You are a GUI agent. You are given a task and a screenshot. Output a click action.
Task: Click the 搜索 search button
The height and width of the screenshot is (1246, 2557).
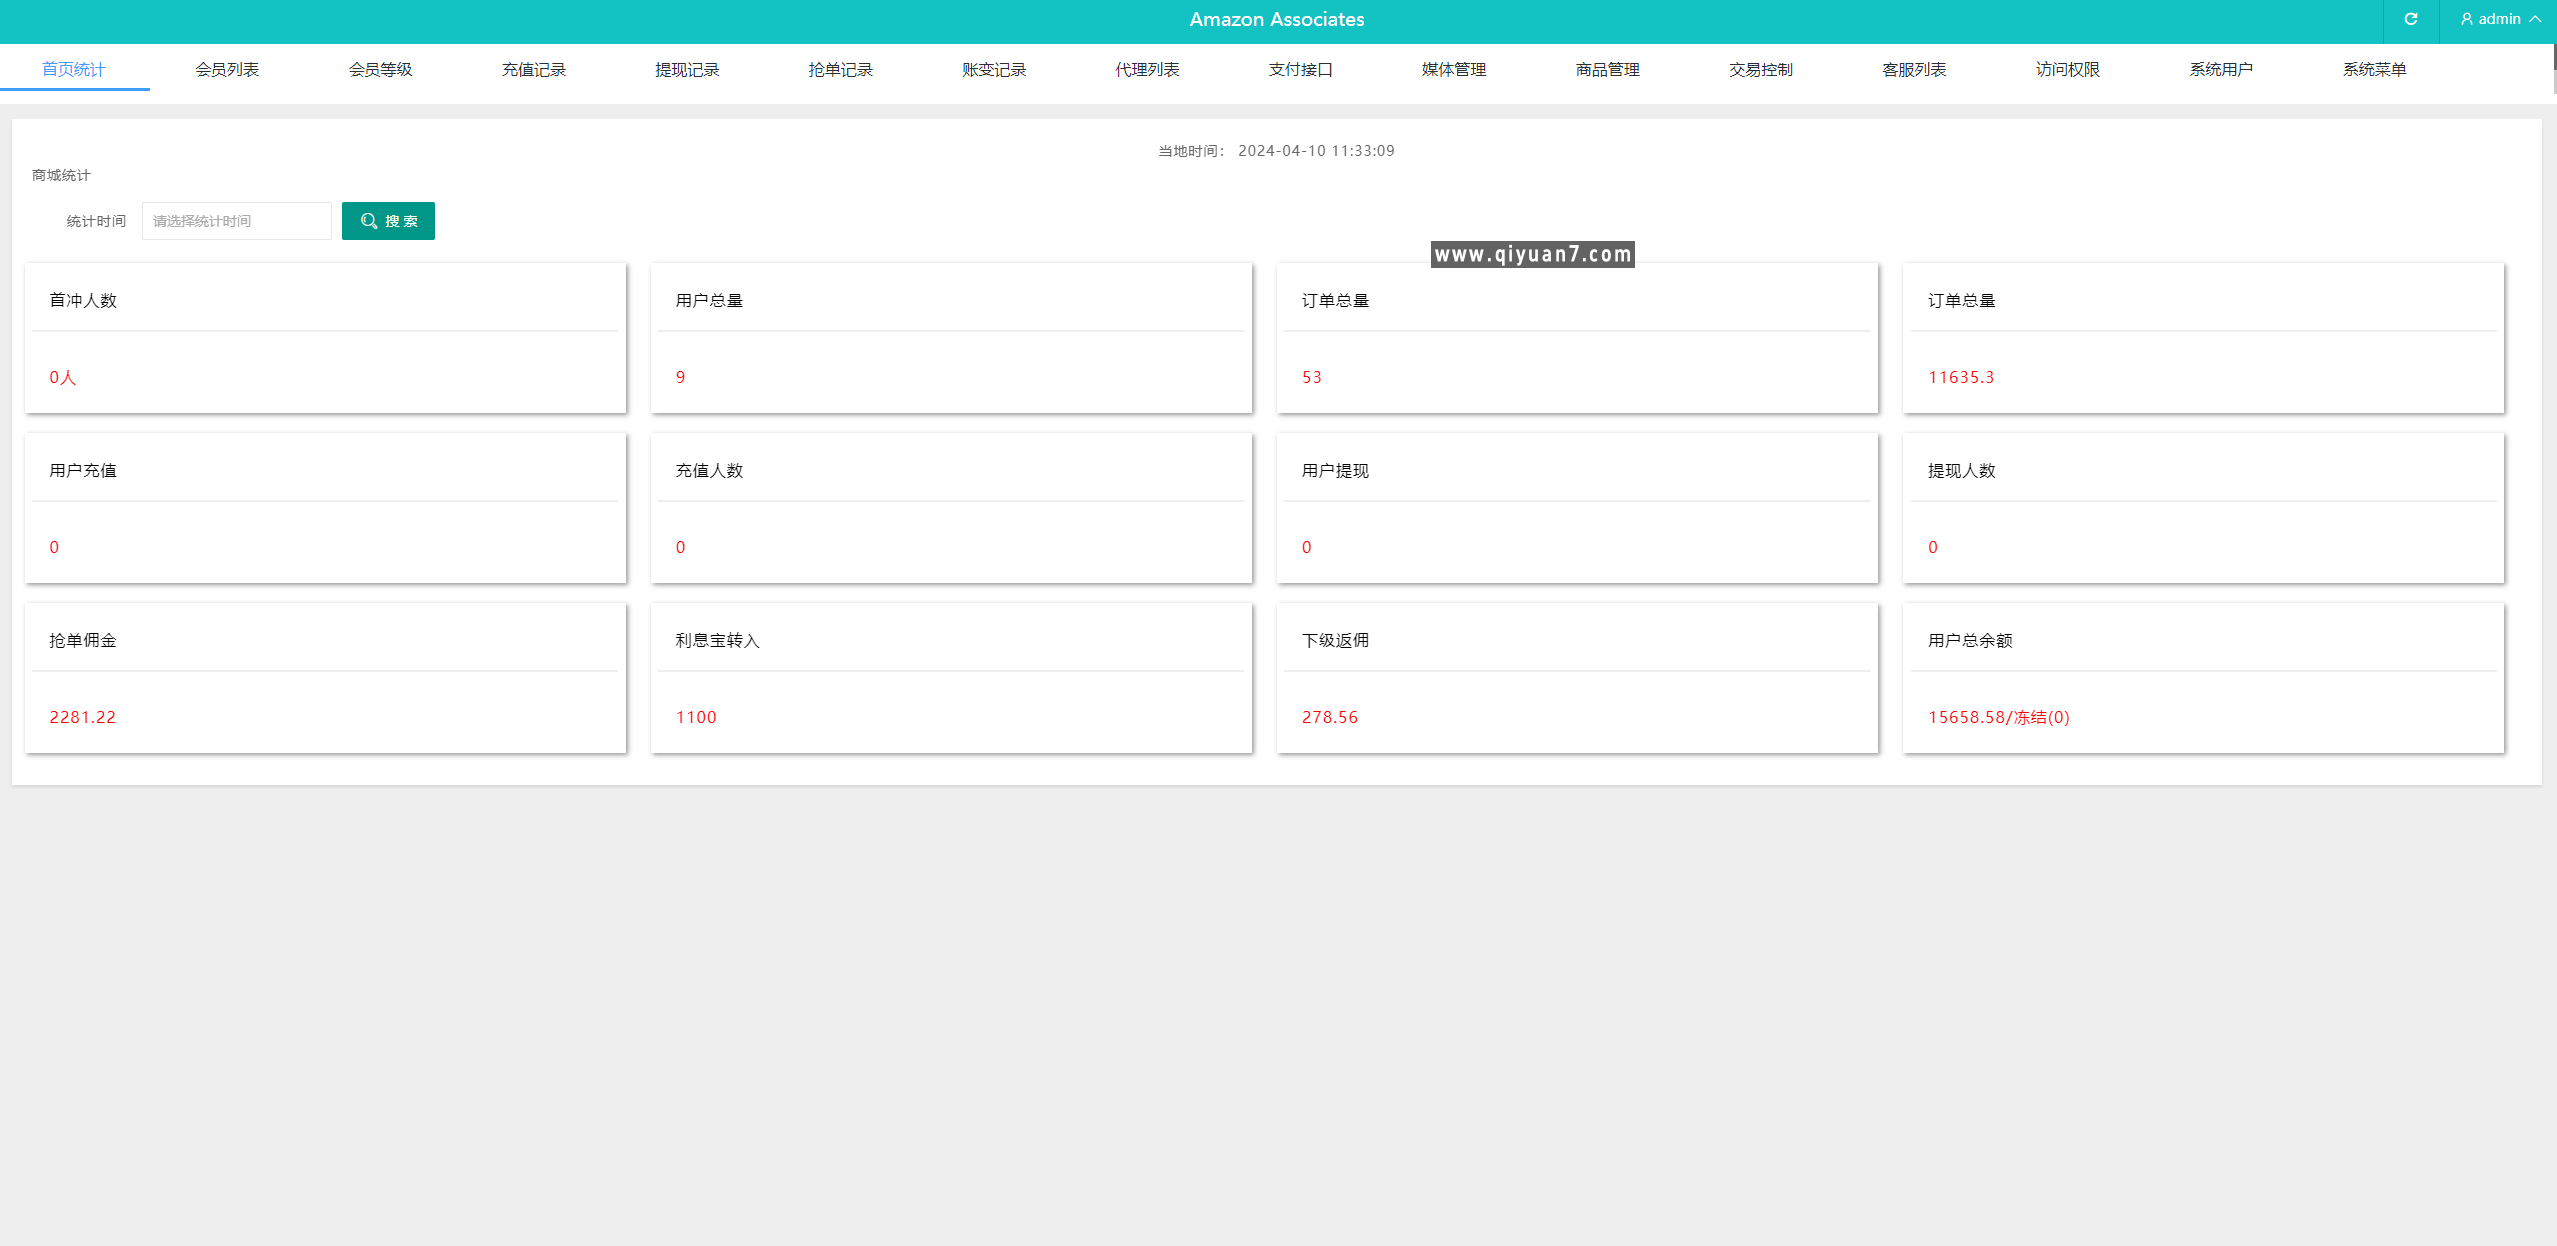(x=388, y=220)
